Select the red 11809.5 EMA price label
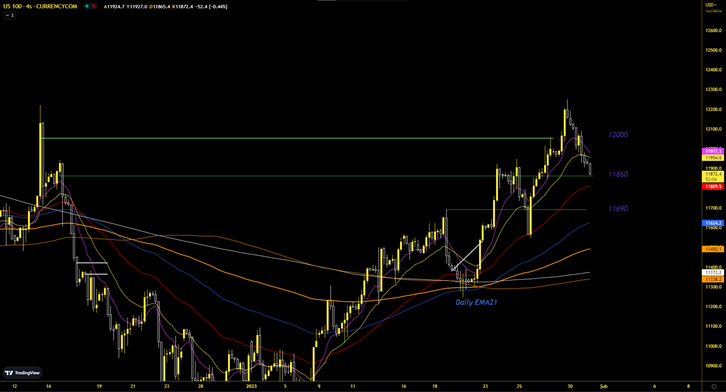 713,187
